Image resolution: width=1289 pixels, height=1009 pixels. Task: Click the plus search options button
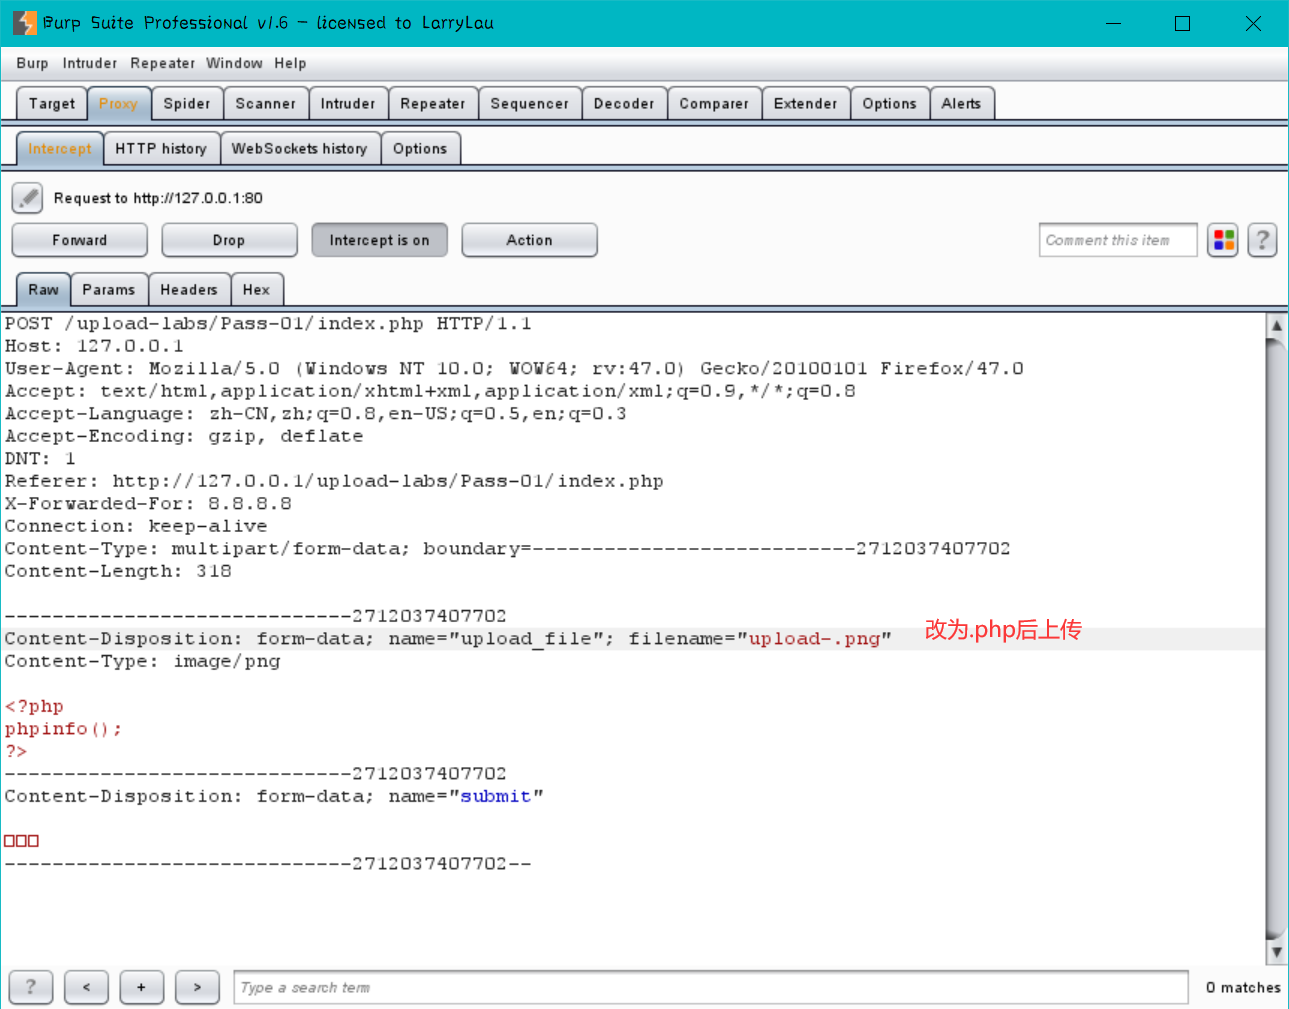click(x=142, y=987)
